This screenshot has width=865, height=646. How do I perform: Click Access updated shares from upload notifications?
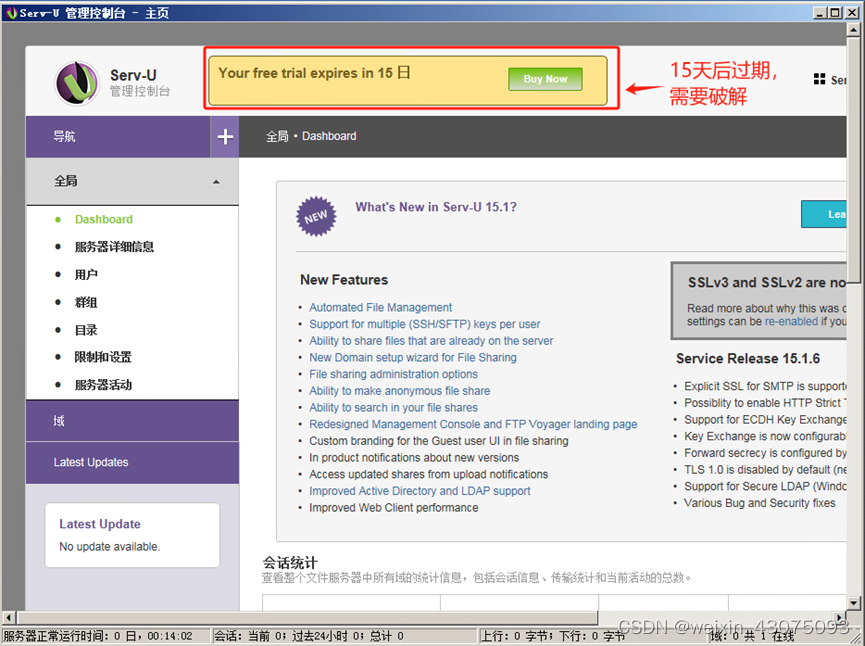tap(428, 474)
